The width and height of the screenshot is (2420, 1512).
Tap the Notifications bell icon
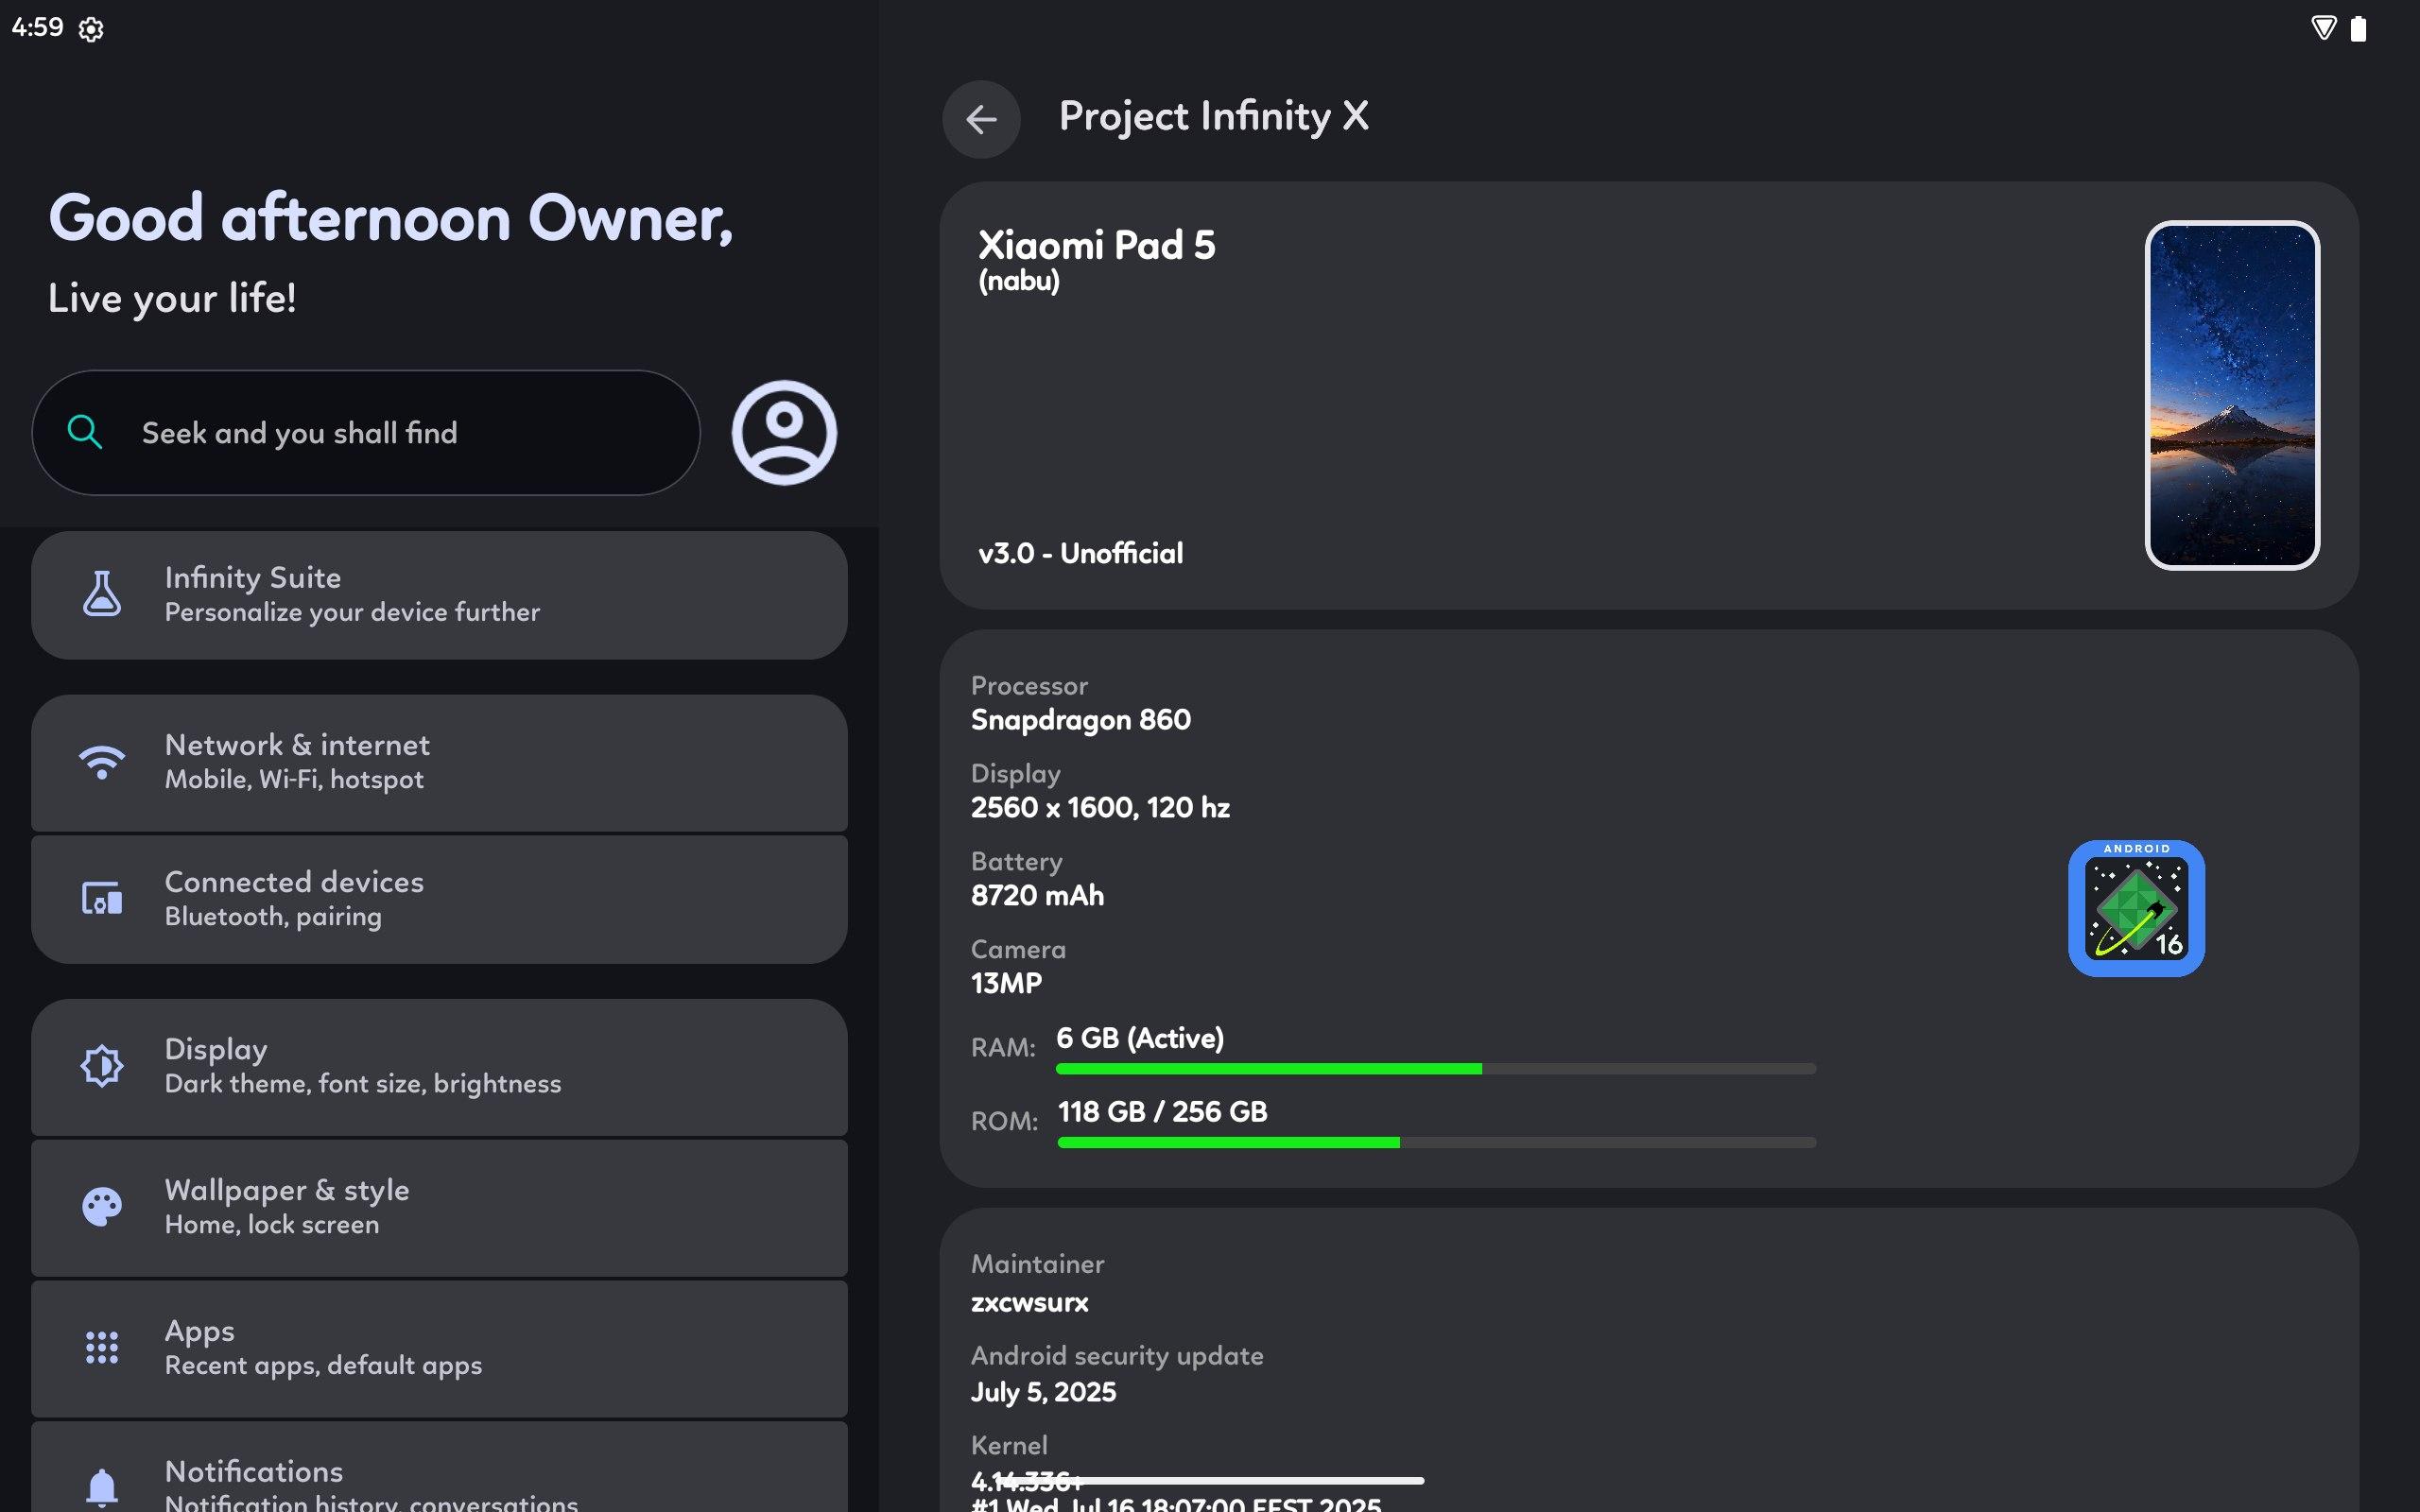(102, 1488)
